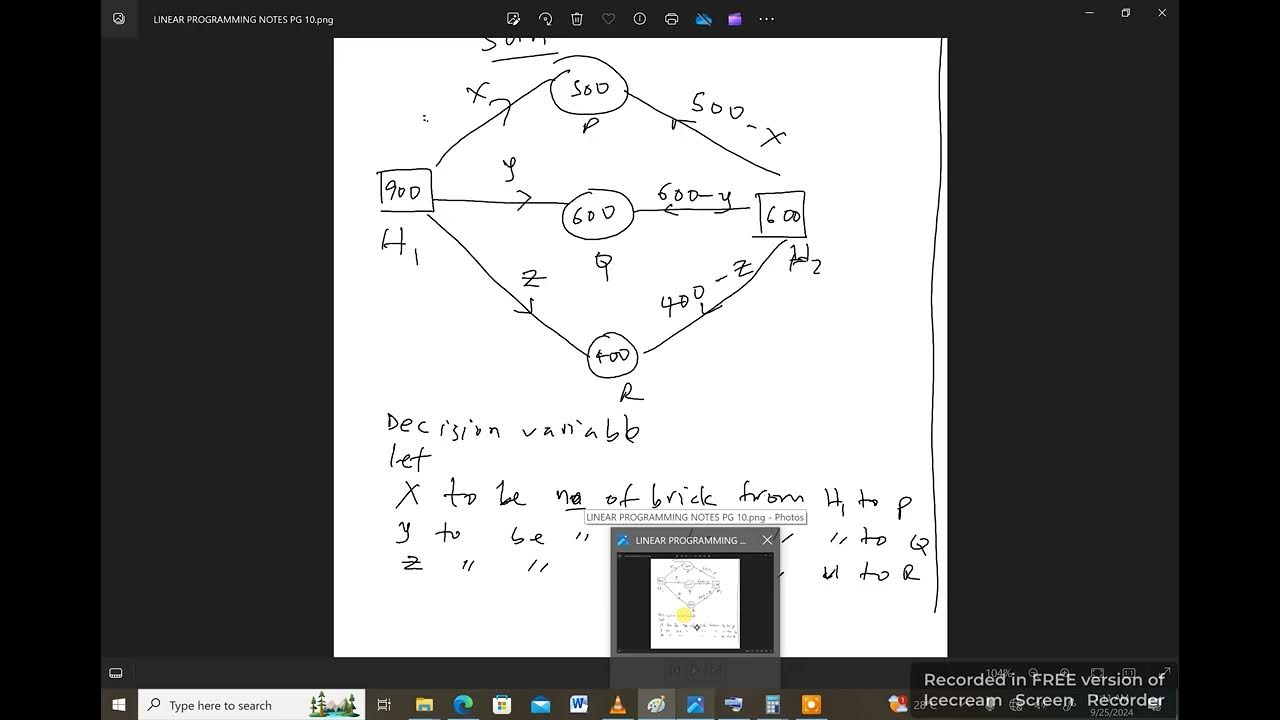Open the Edit image tool
Viewport: 1280px width, 720px height.
(x=513, y=19)
